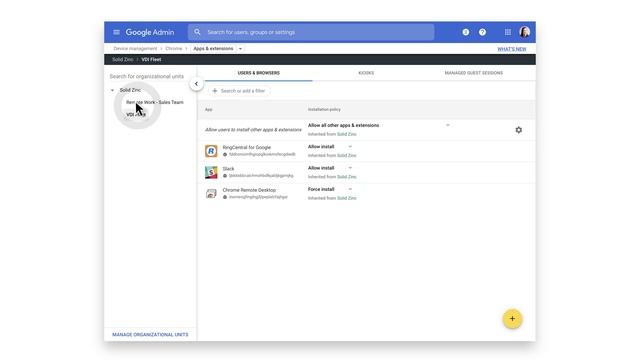Viewport: 640px width, 360px height.
Task: Select the VDI Fleet organizational unit
Action: 136,115
